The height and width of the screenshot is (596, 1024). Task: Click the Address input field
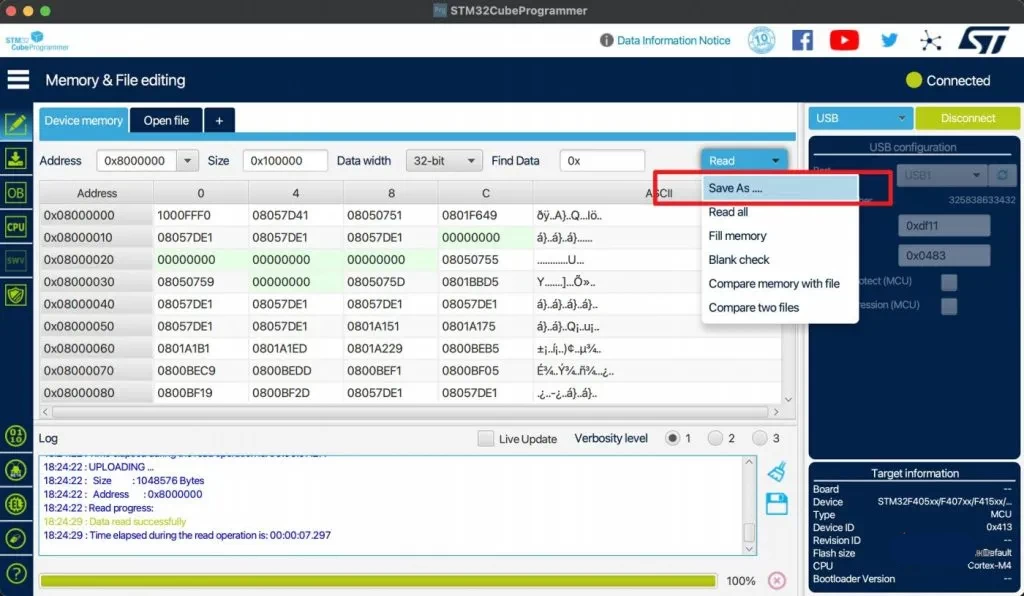136,161
